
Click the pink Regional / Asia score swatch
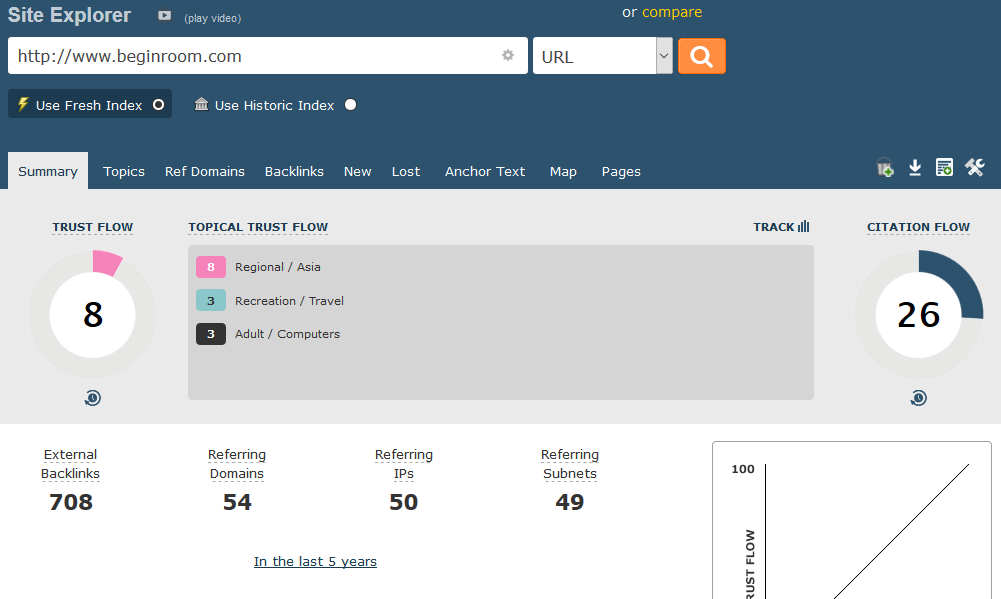point(211,267)
